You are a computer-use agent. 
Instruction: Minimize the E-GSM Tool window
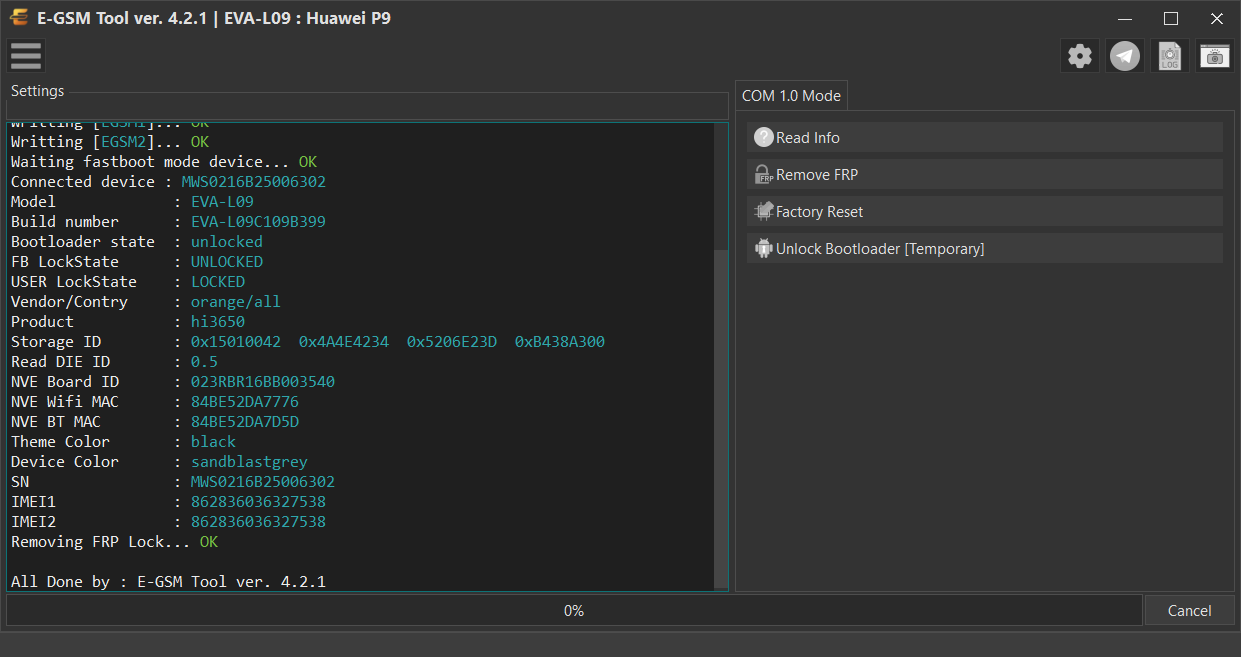point(1125,18)
